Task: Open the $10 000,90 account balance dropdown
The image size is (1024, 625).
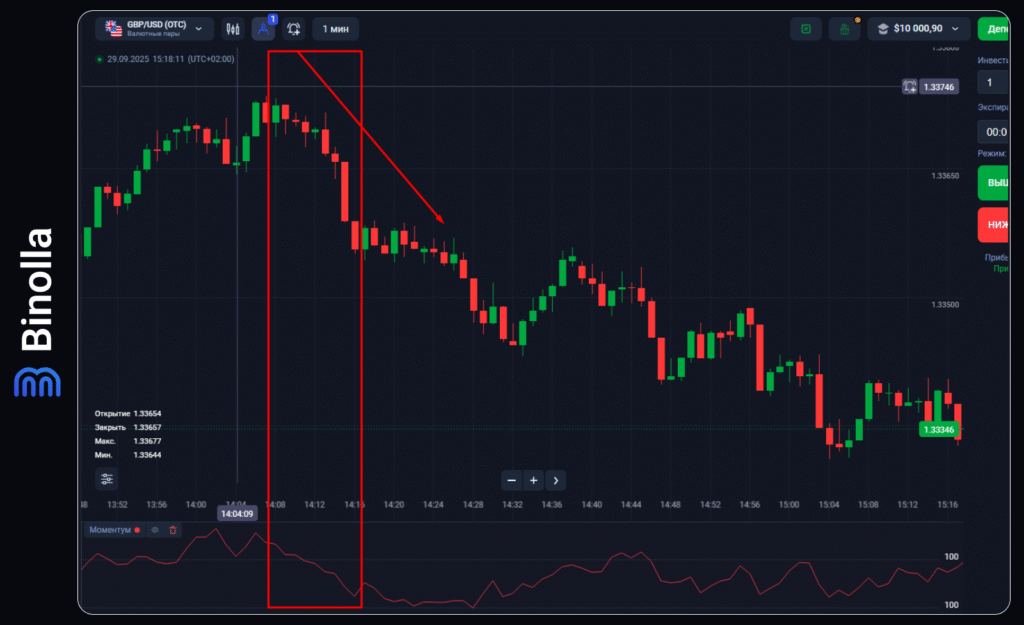Action: (919, 29)
